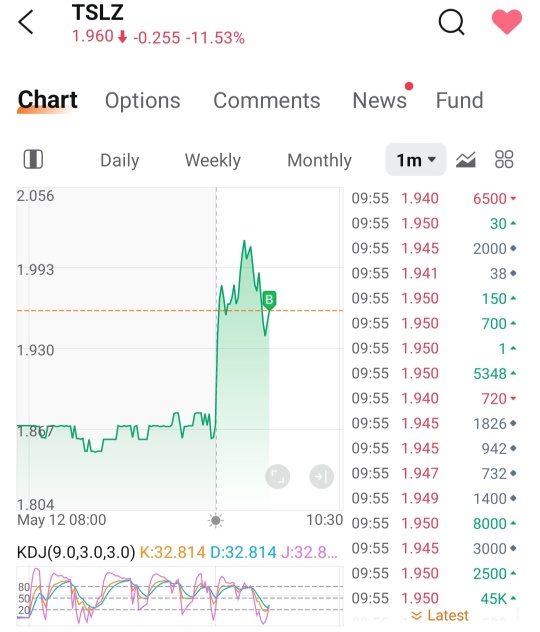Tap the green B buy marker
The height and width of the screenshot is (632, 540).
(x=269, y=300)
